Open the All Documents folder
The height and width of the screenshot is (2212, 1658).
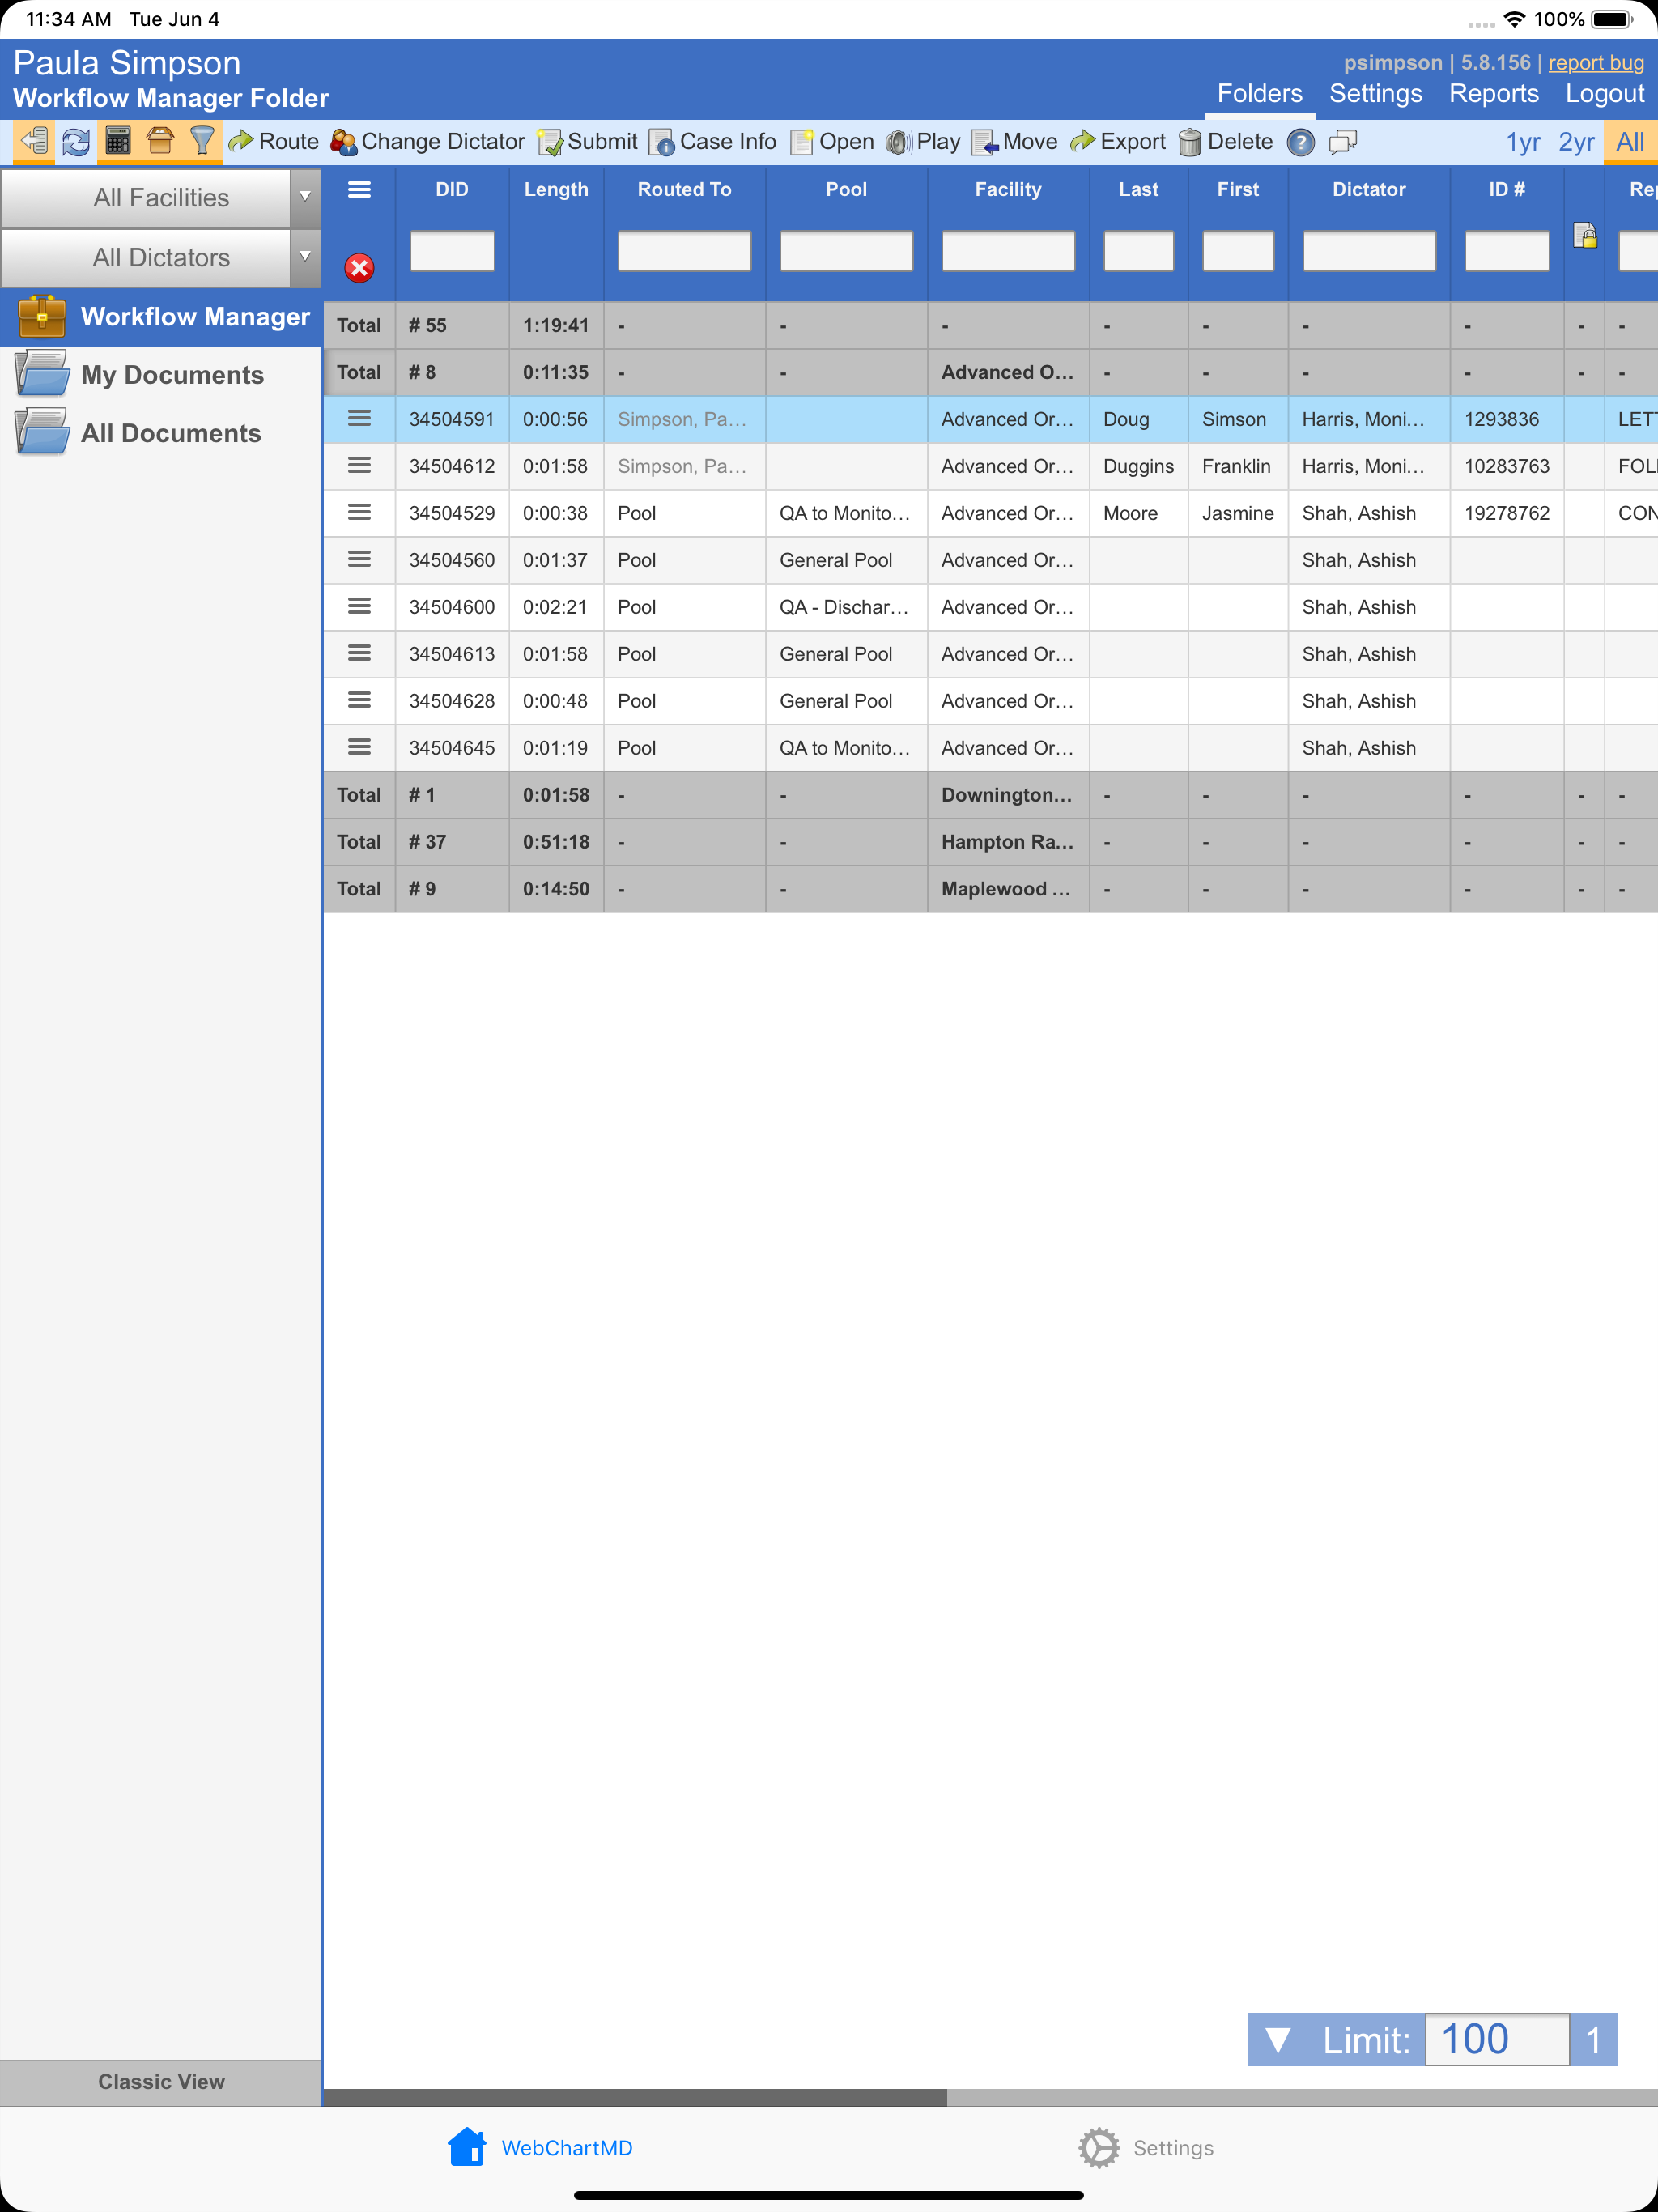pos(160,433)
